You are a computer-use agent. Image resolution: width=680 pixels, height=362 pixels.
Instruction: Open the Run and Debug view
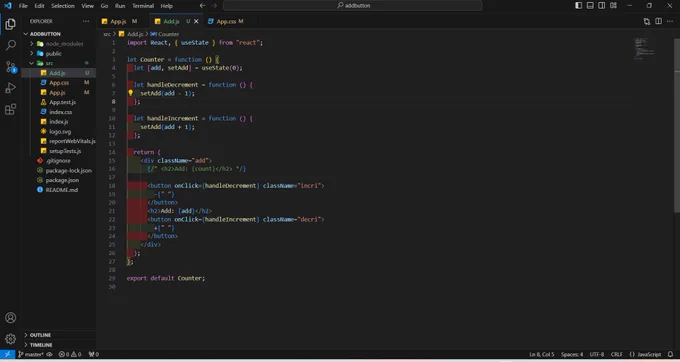tap(10, 88)
